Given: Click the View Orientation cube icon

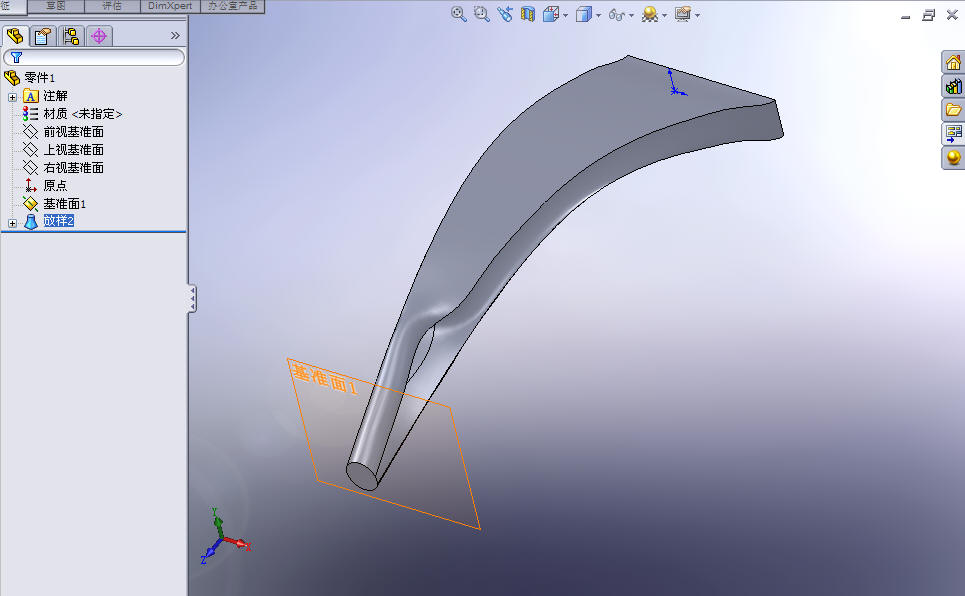Looking at the screenshot, I should point(551,14).
